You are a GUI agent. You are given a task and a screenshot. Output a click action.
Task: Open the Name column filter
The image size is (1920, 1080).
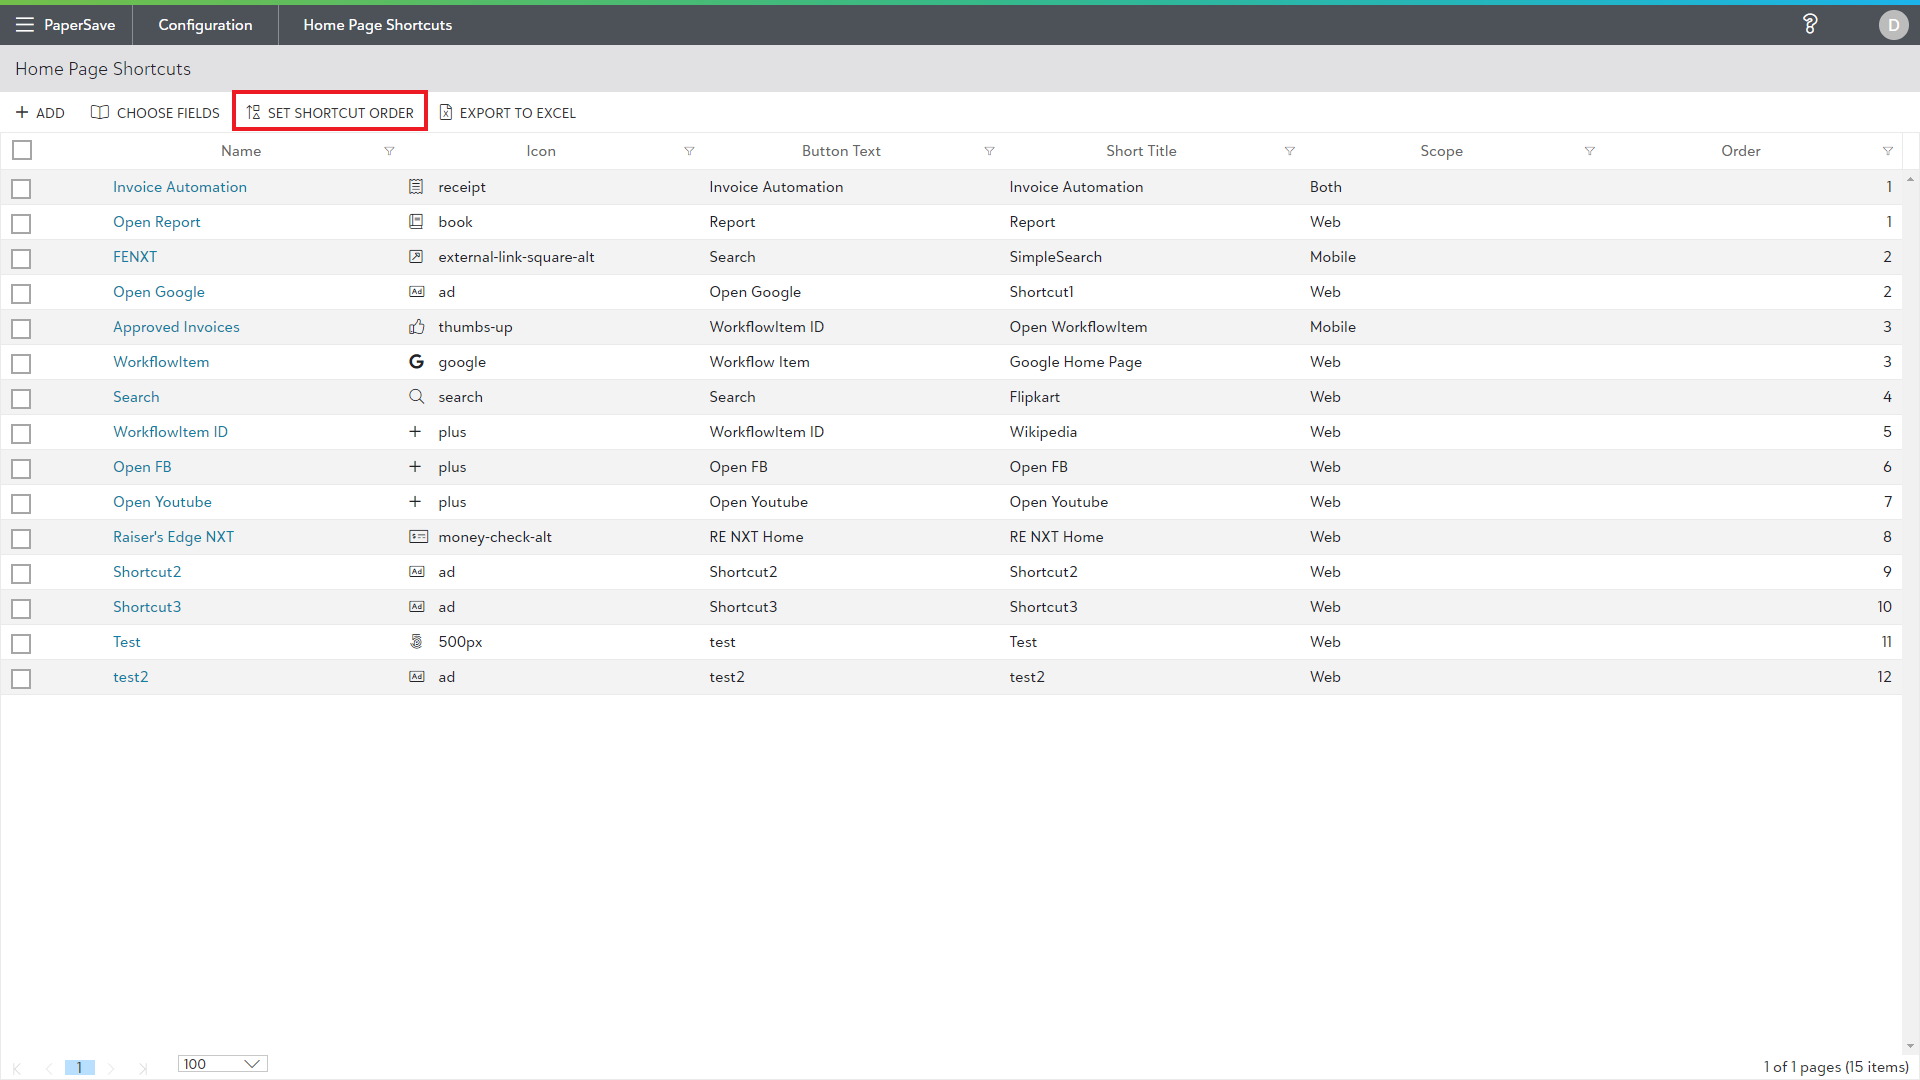389,151
